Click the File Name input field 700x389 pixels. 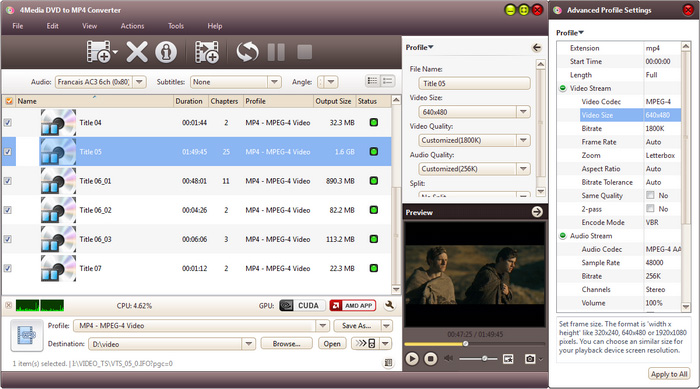click(474, 83)
